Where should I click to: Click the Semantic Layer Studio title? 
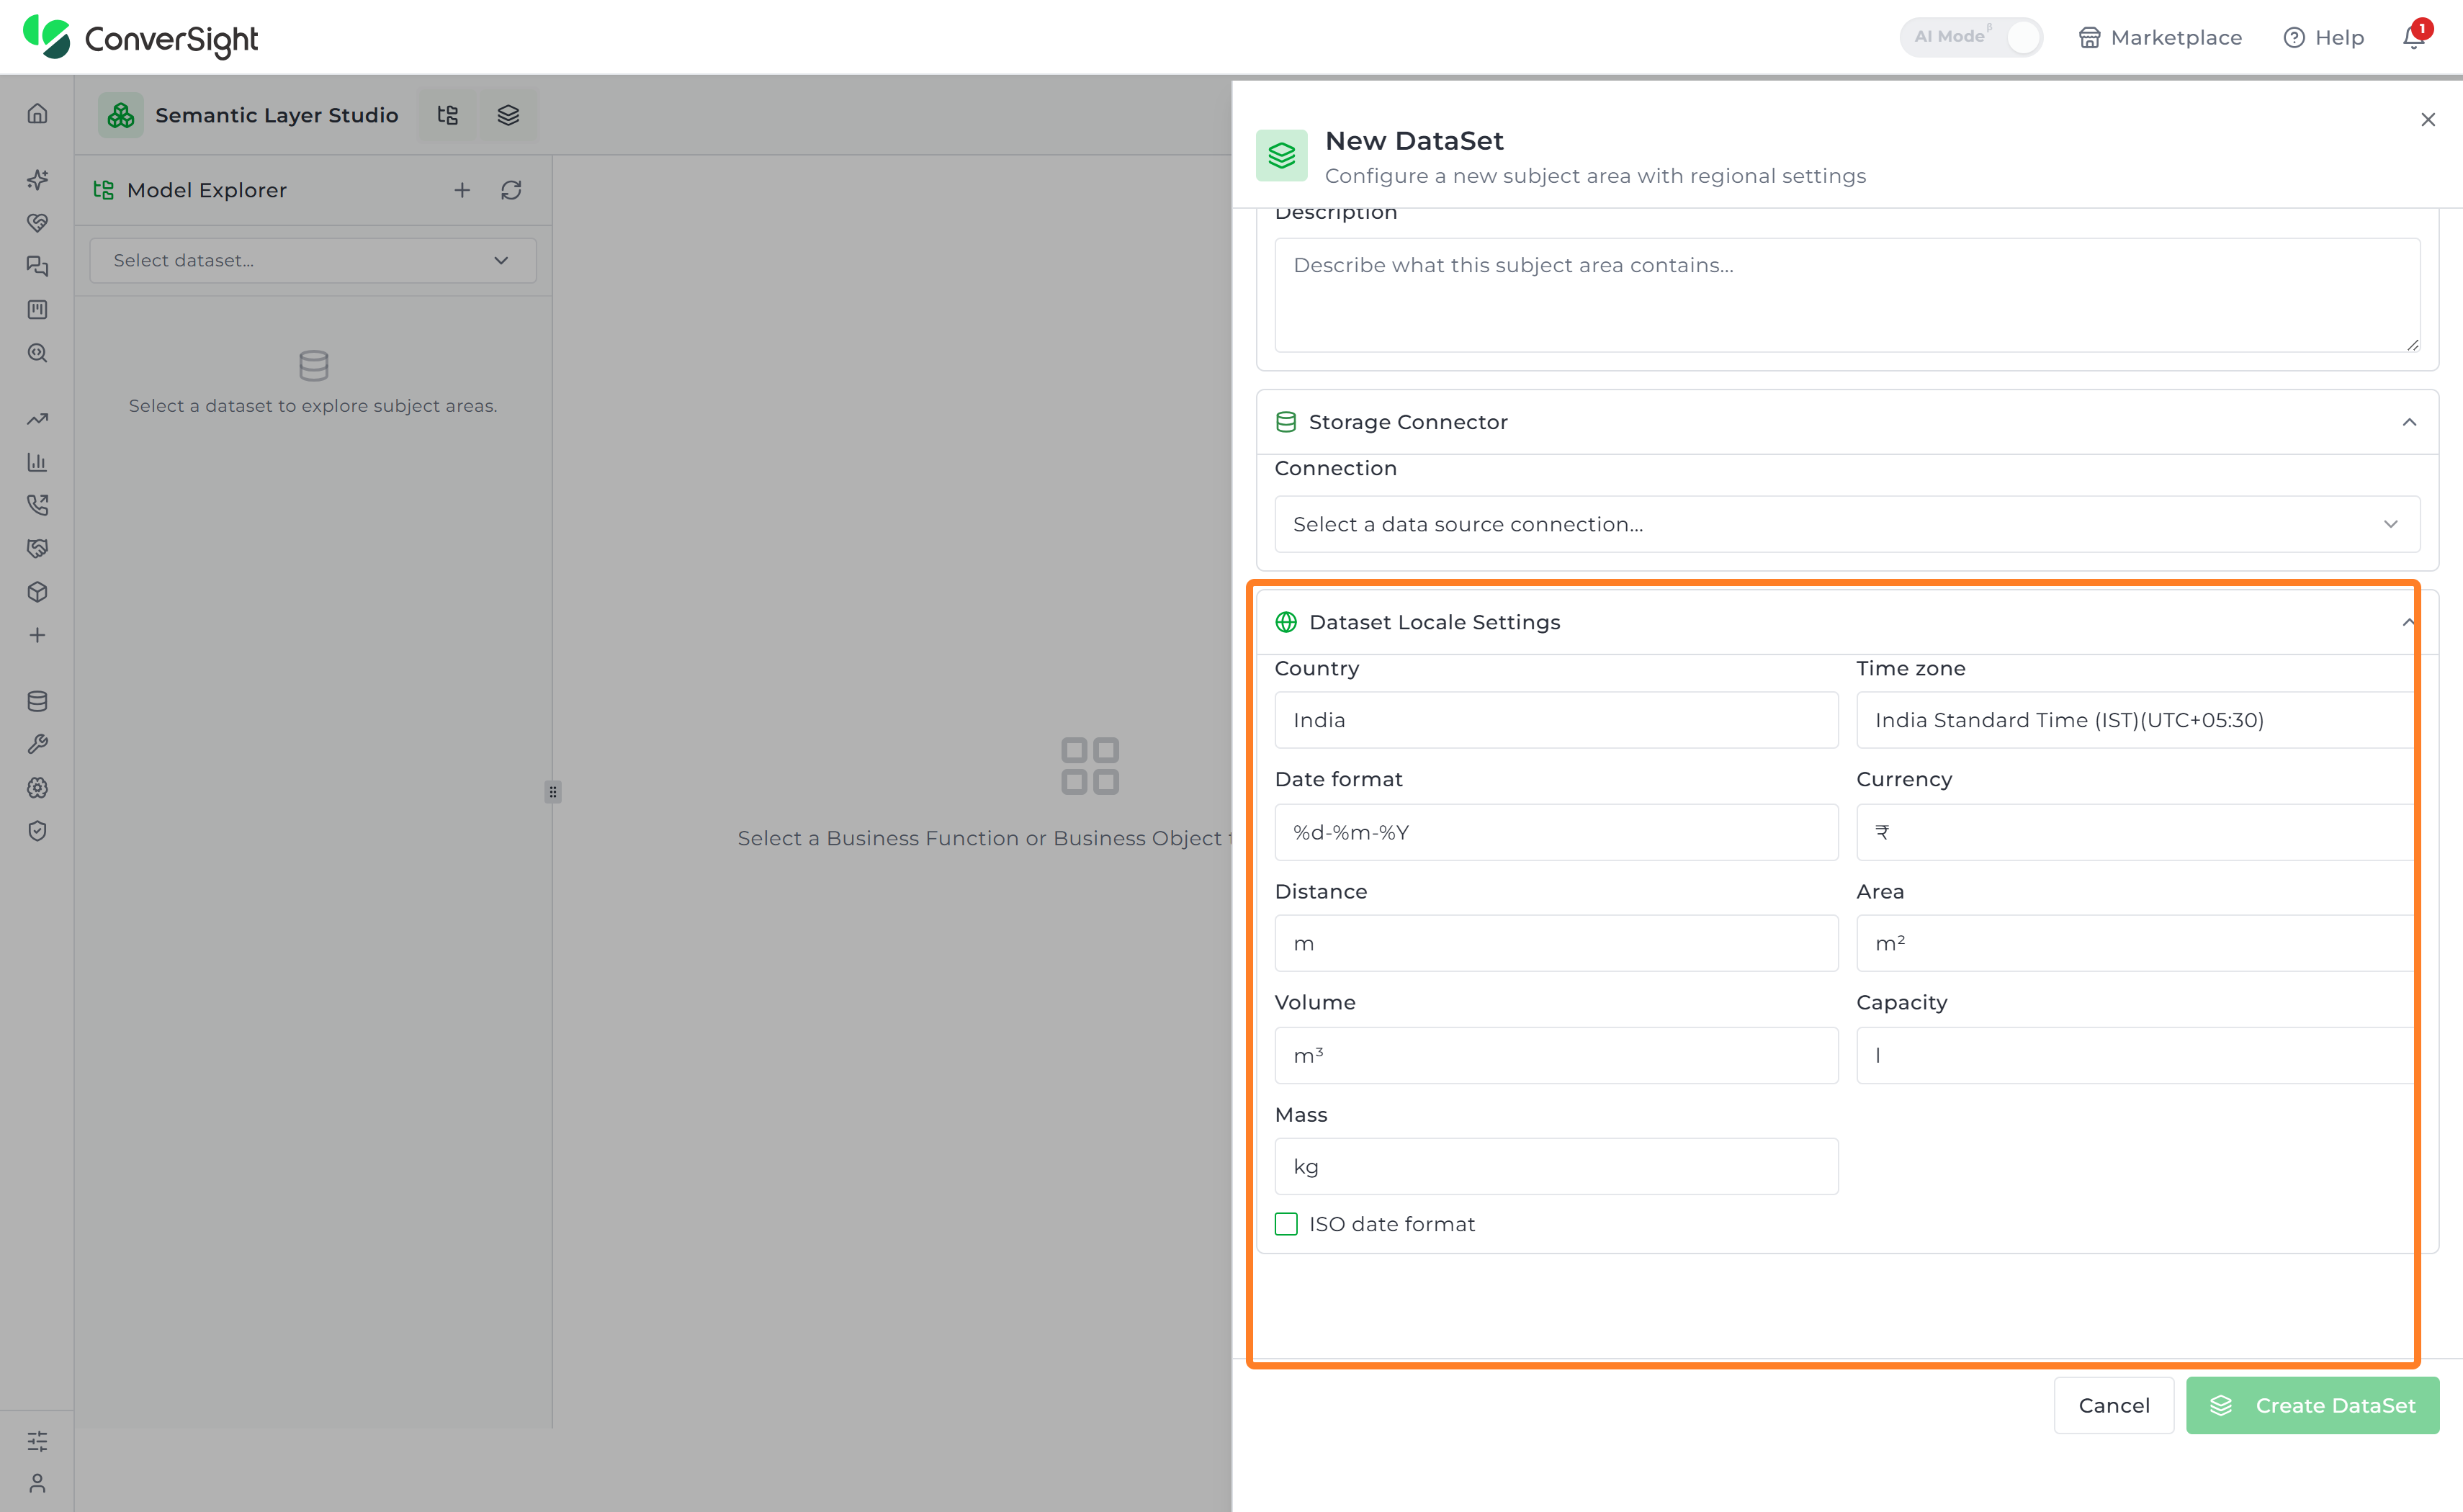(x=276, y=115)
